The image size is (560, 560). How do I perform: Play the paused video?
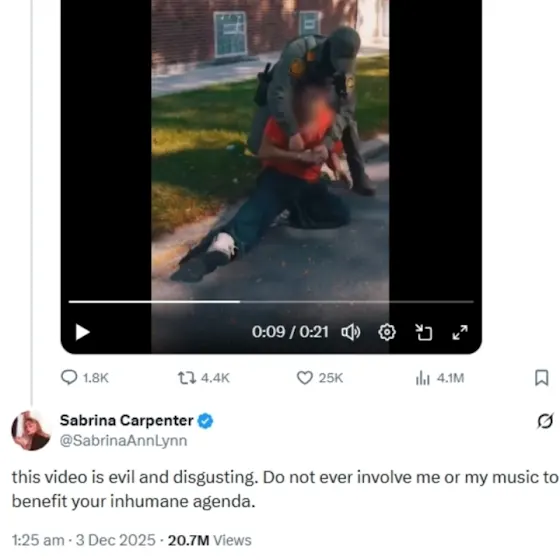click(x=82, y=332)
